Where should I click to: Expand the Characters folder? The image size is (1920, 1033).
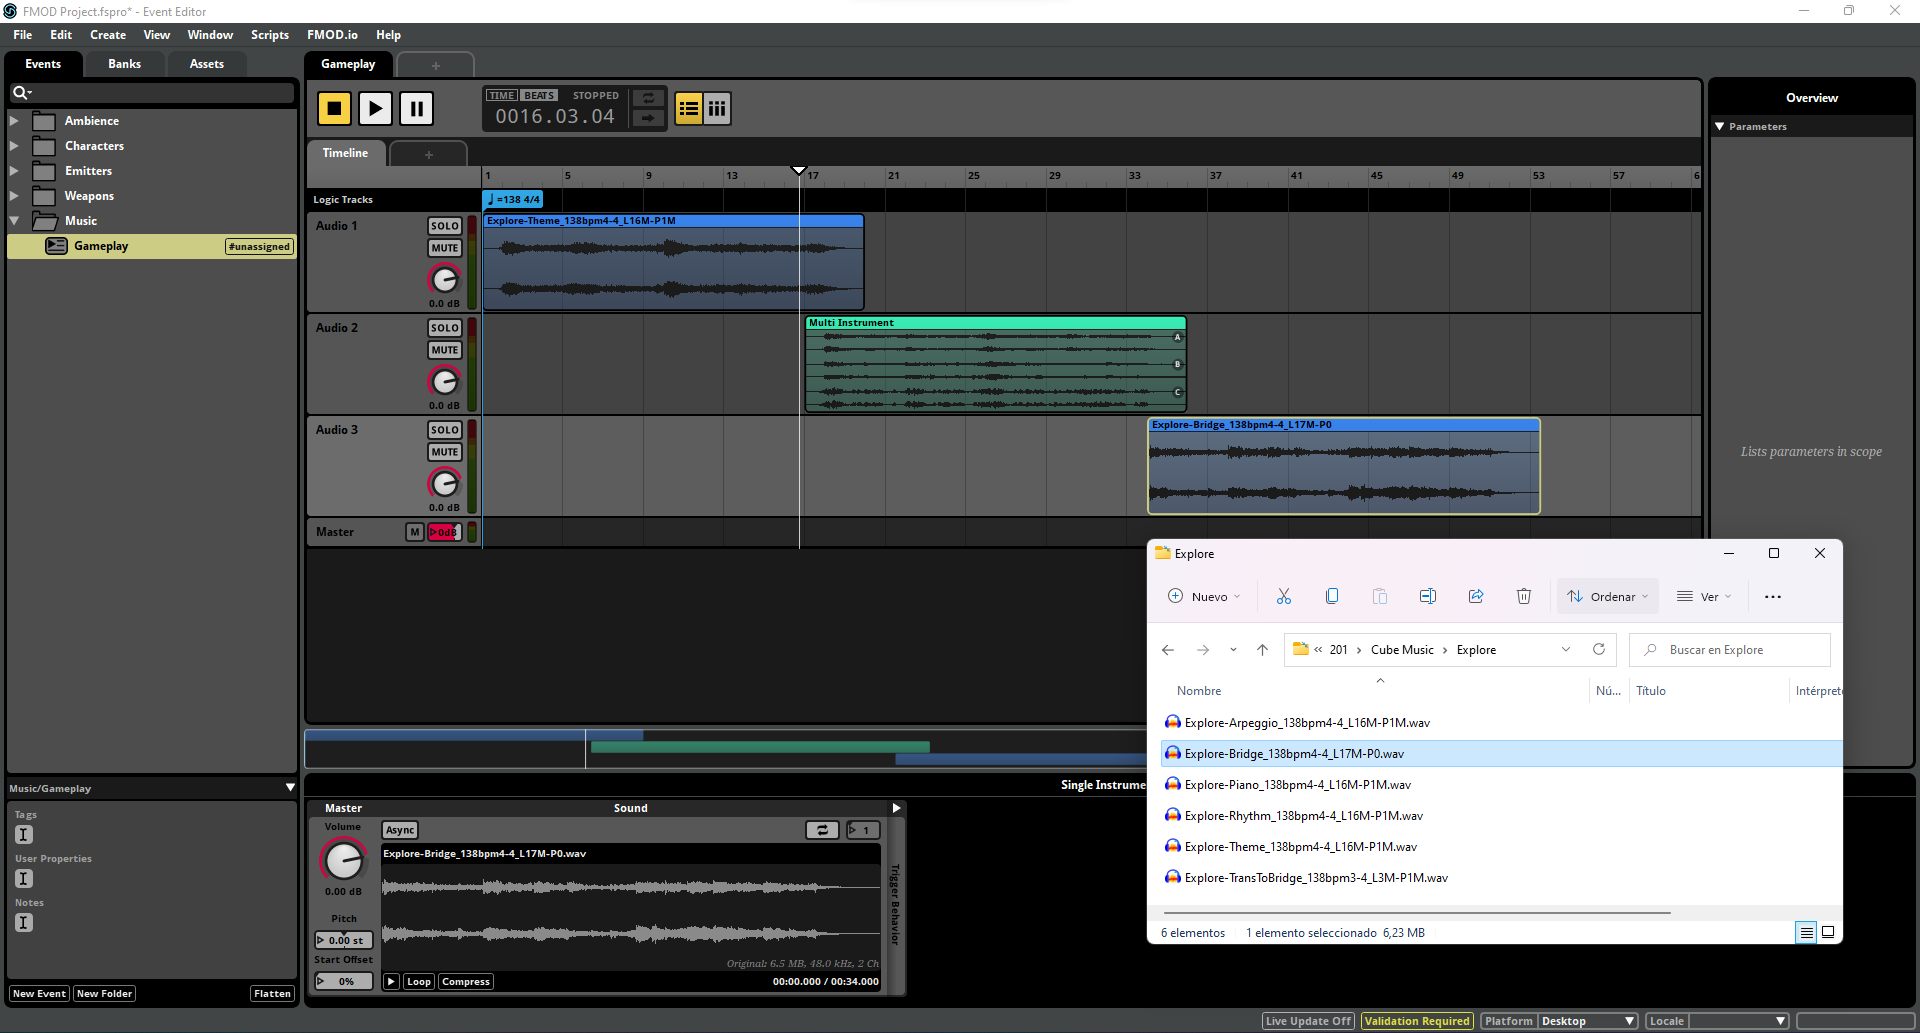click(14, 146)
